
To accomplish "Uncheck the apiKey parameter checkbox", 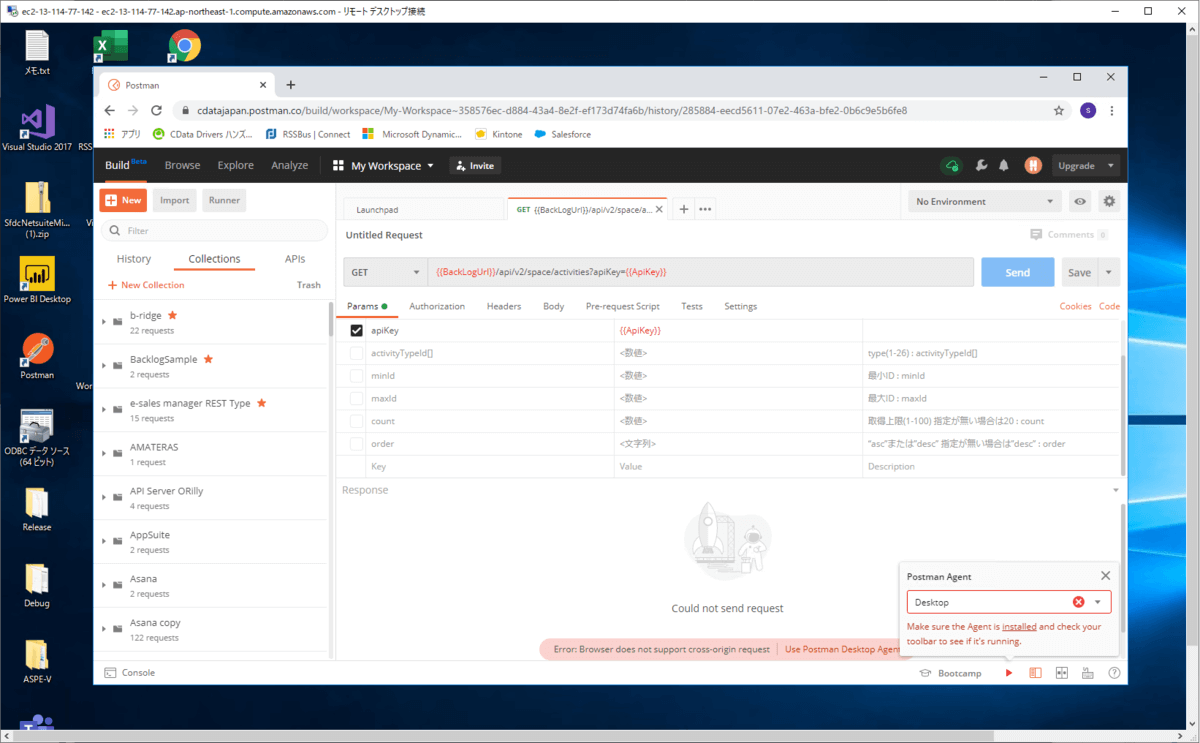I will (356, 331).
